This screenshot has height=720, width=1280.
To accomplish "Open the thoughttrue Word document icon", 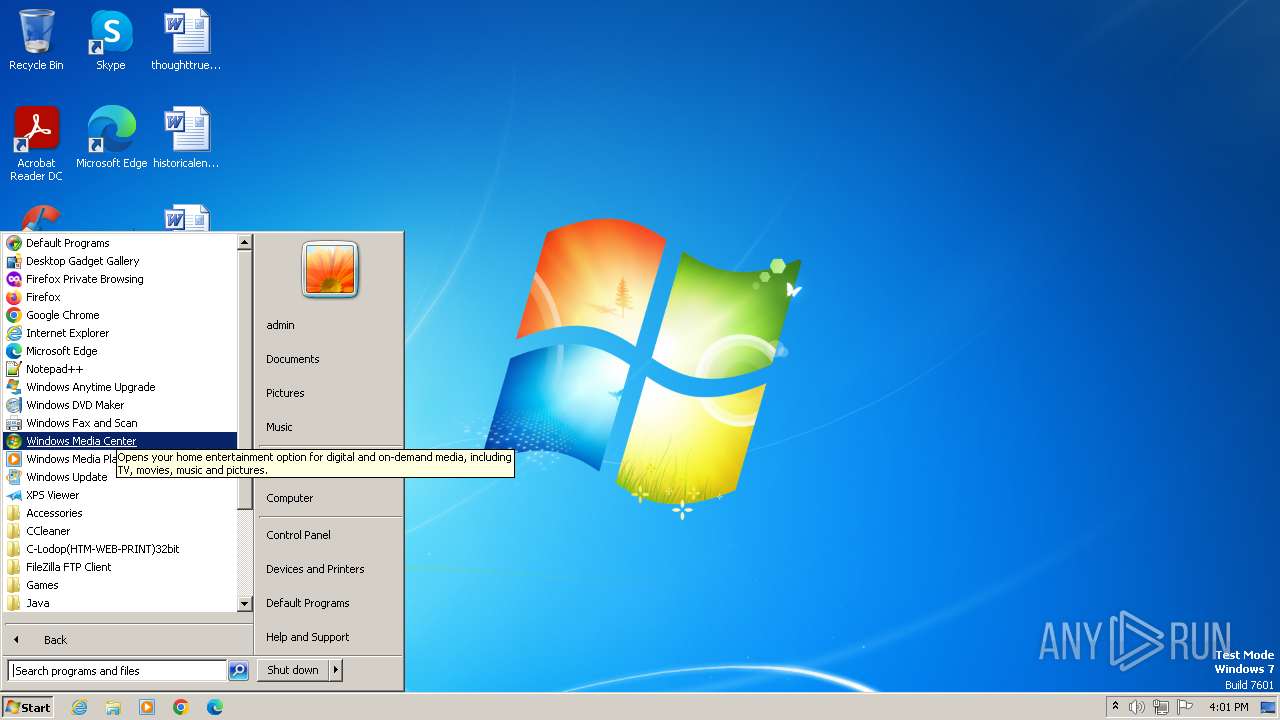I will click(186, 41).
